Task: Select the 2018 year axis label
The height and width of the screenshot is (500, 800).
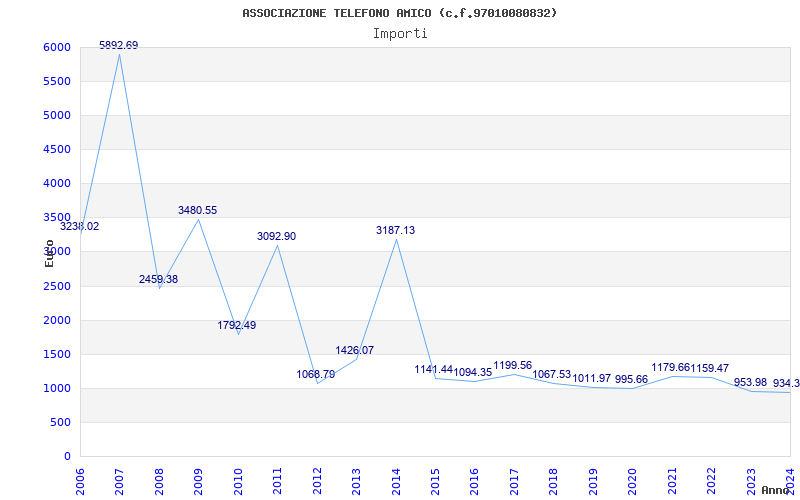Action: (x=553, y=481)
